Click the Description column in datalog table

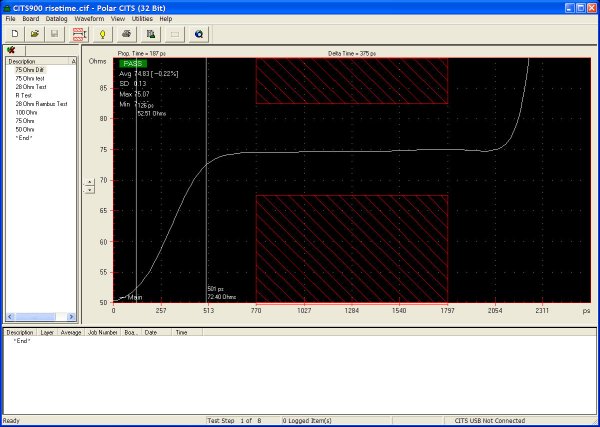[20, 332]
